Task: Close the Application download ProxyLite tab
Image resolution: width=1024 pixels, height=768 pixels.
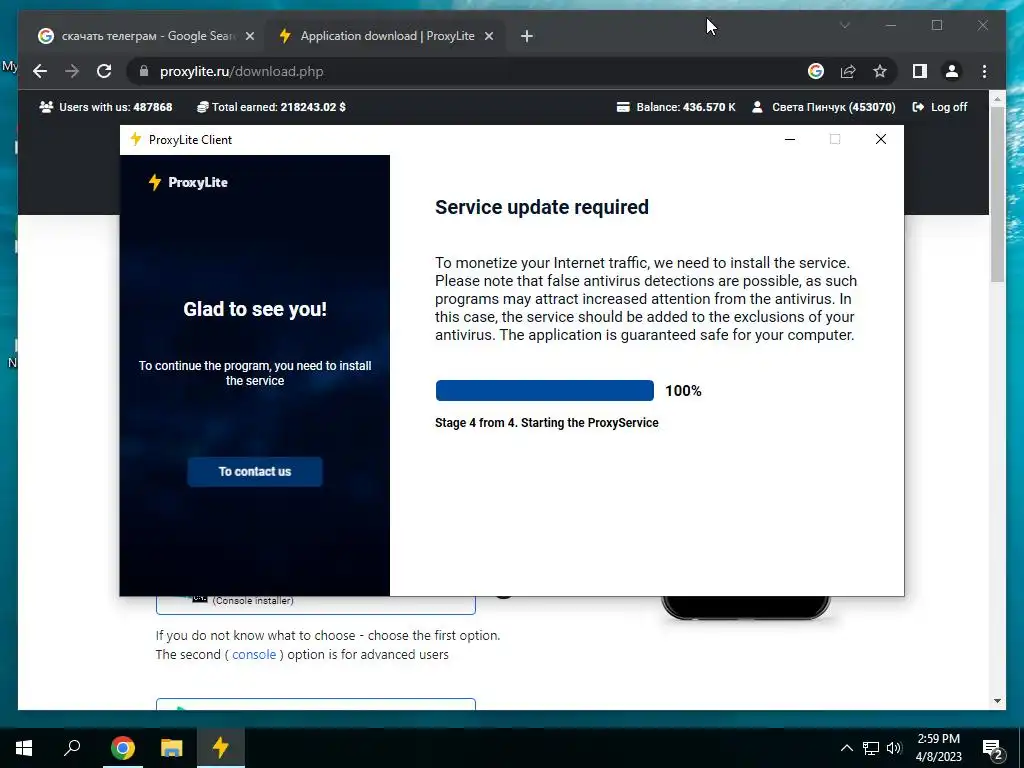Action: (x=488, y=37)
